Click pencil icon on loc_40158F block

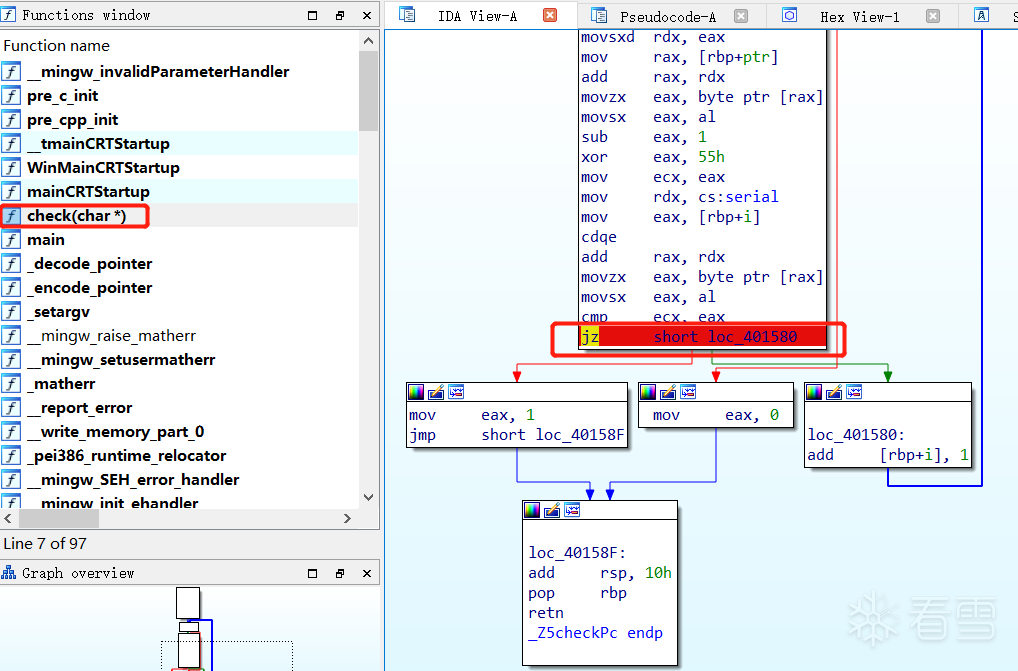pyautogui.click(x=552, y=510)
